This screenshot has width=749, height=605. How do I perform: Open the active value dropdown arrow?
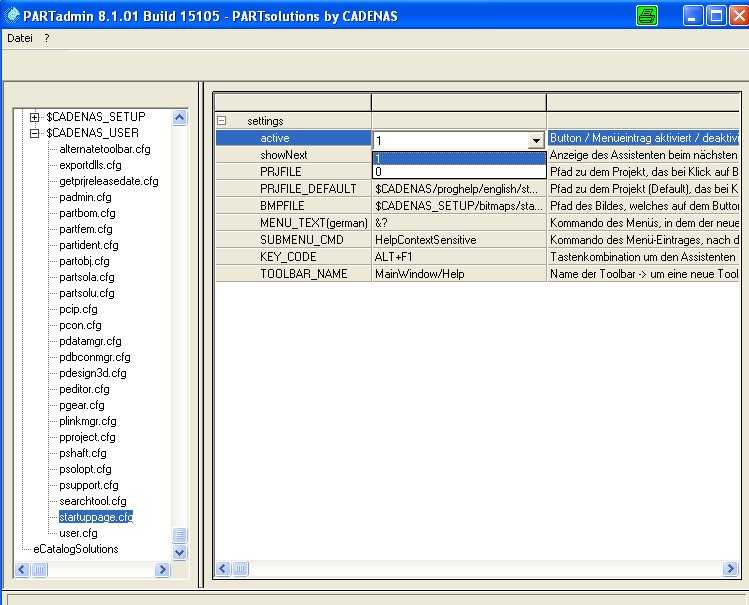tap(536, 140)
